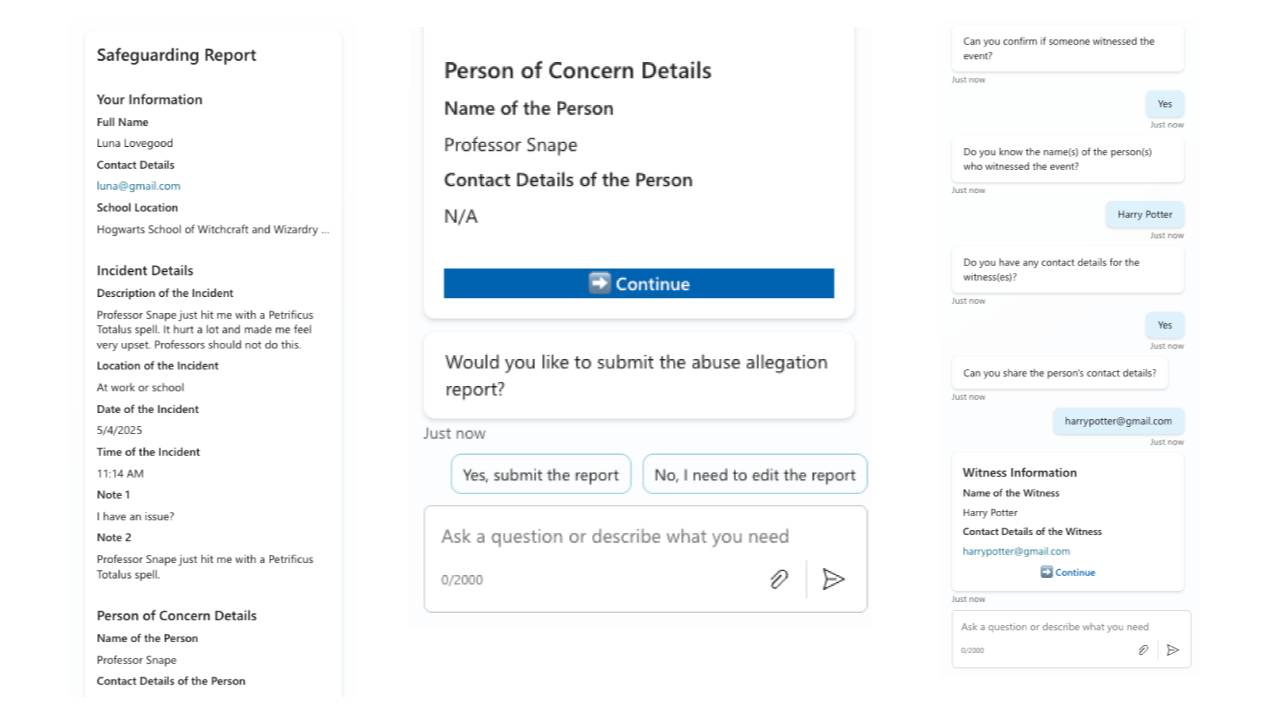Screen dimensions: 1281x720
Task: Click the attach icon in the small chat panel
Action: (1143, 650)
